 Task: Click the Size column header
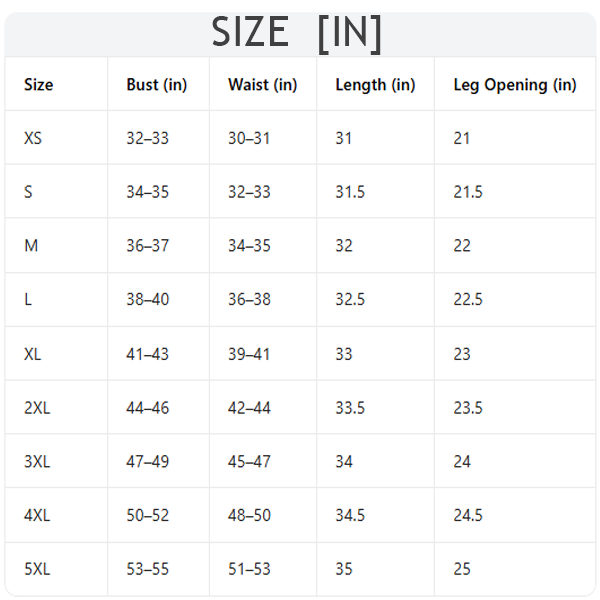click(38, 85)
